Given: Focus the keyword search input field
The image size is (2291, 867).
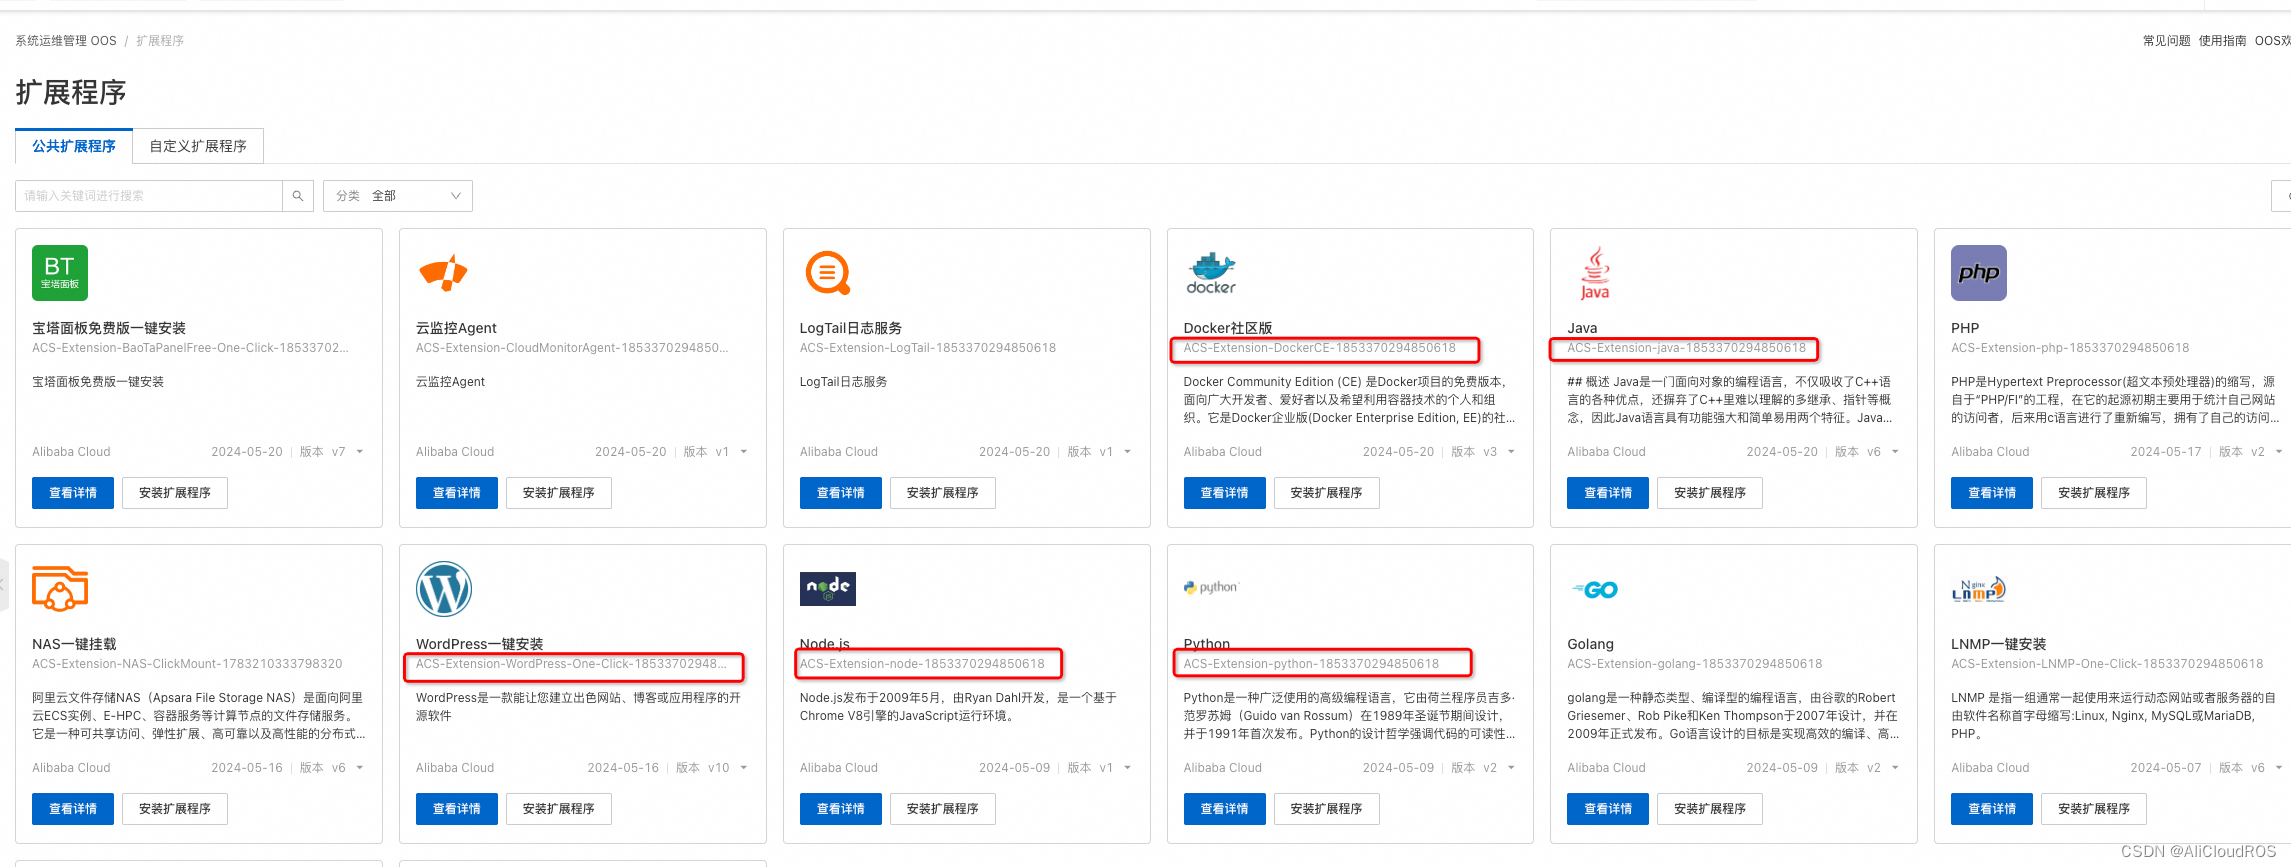Looking at the screenshot, I should (x=149, y=196).
